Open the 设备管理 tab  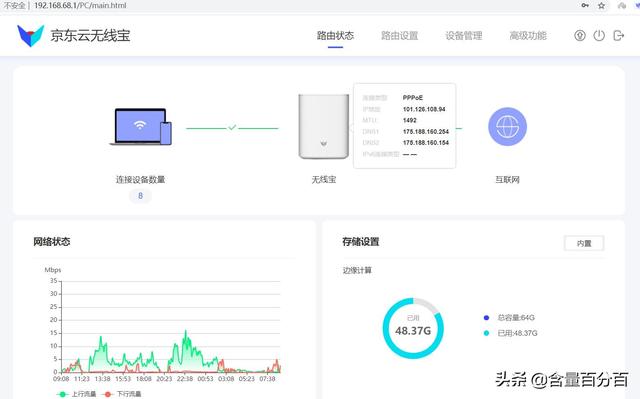(464, 36)
